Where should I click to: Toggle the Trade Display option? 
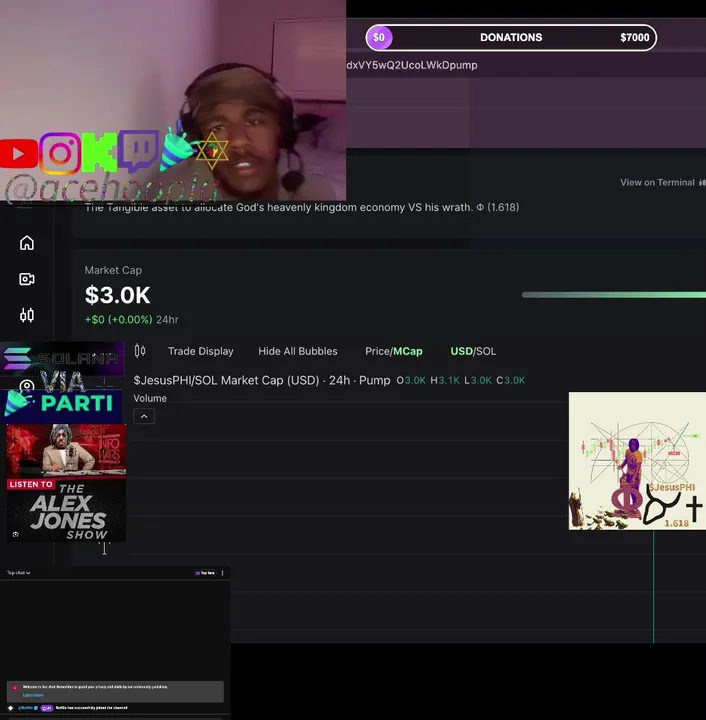point(201,351)
